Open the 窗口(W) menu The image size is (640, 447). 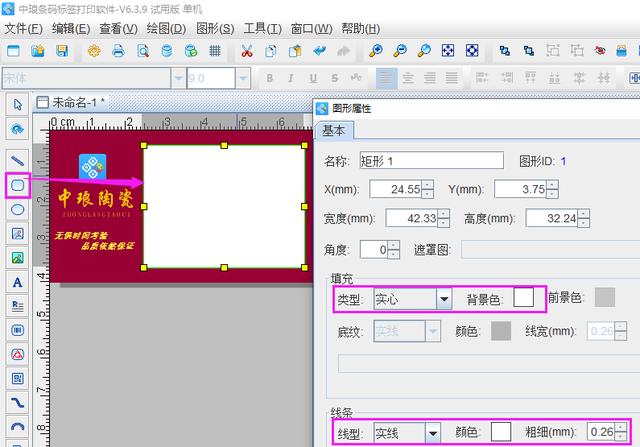311,29
